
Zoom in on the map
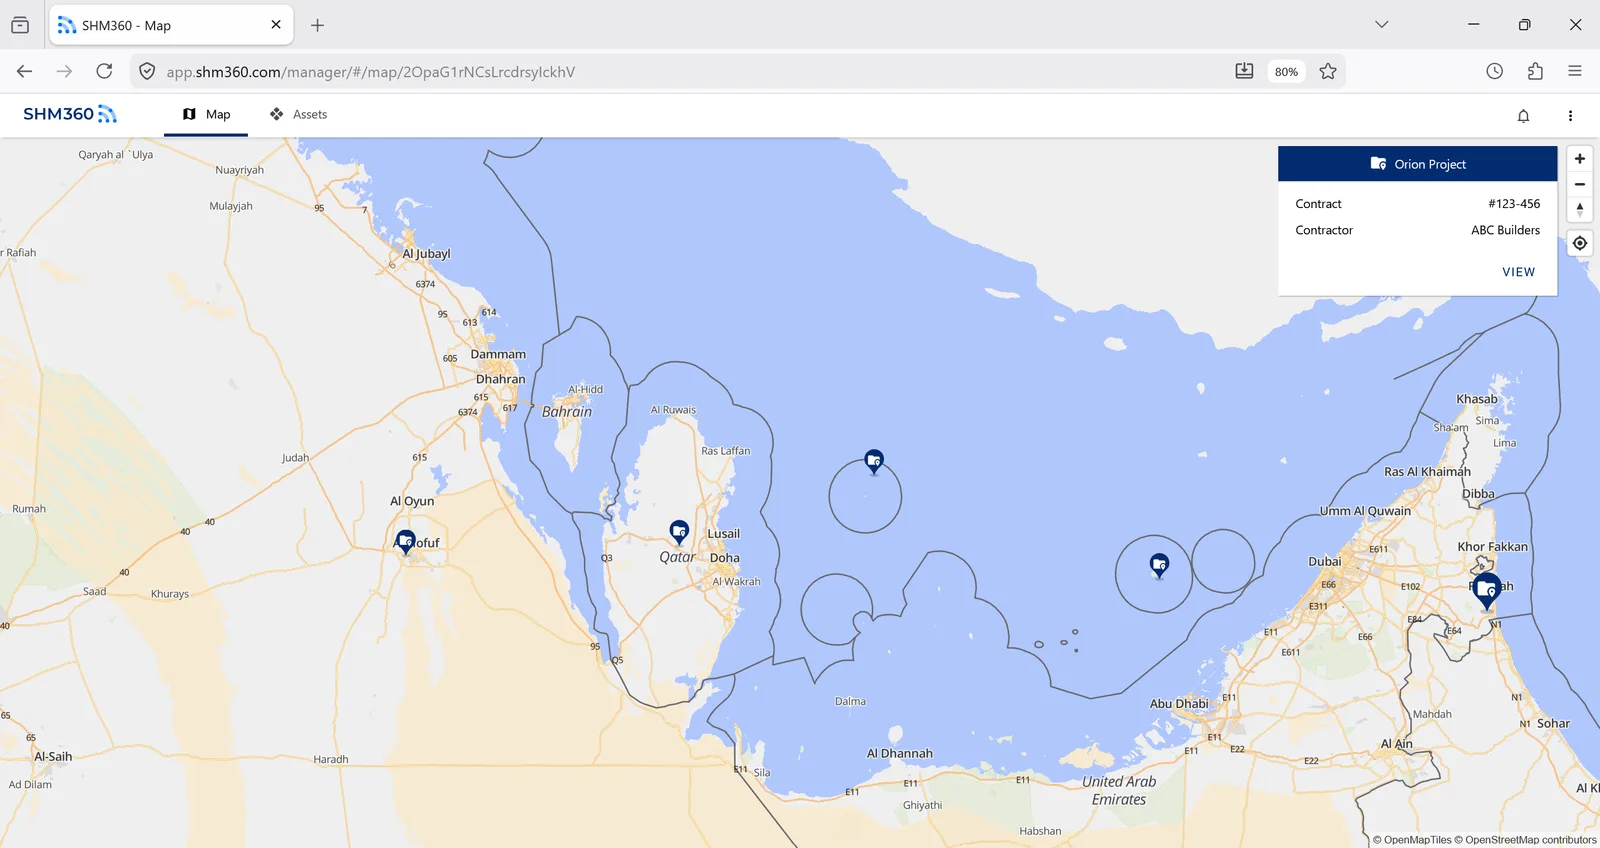pos(1580,159)
